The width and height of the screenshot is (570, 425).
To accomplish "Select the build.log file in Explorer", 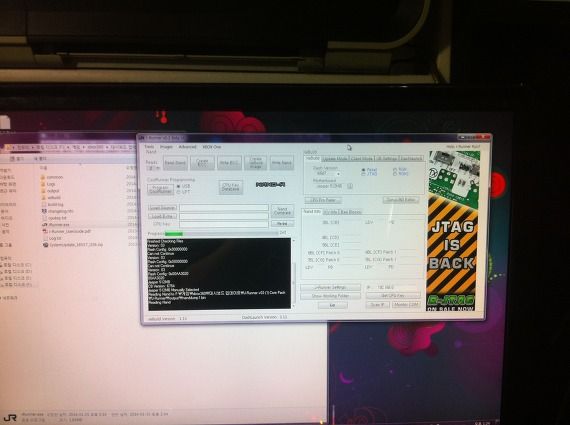I will pyautogui.click(x=52, y=204).
